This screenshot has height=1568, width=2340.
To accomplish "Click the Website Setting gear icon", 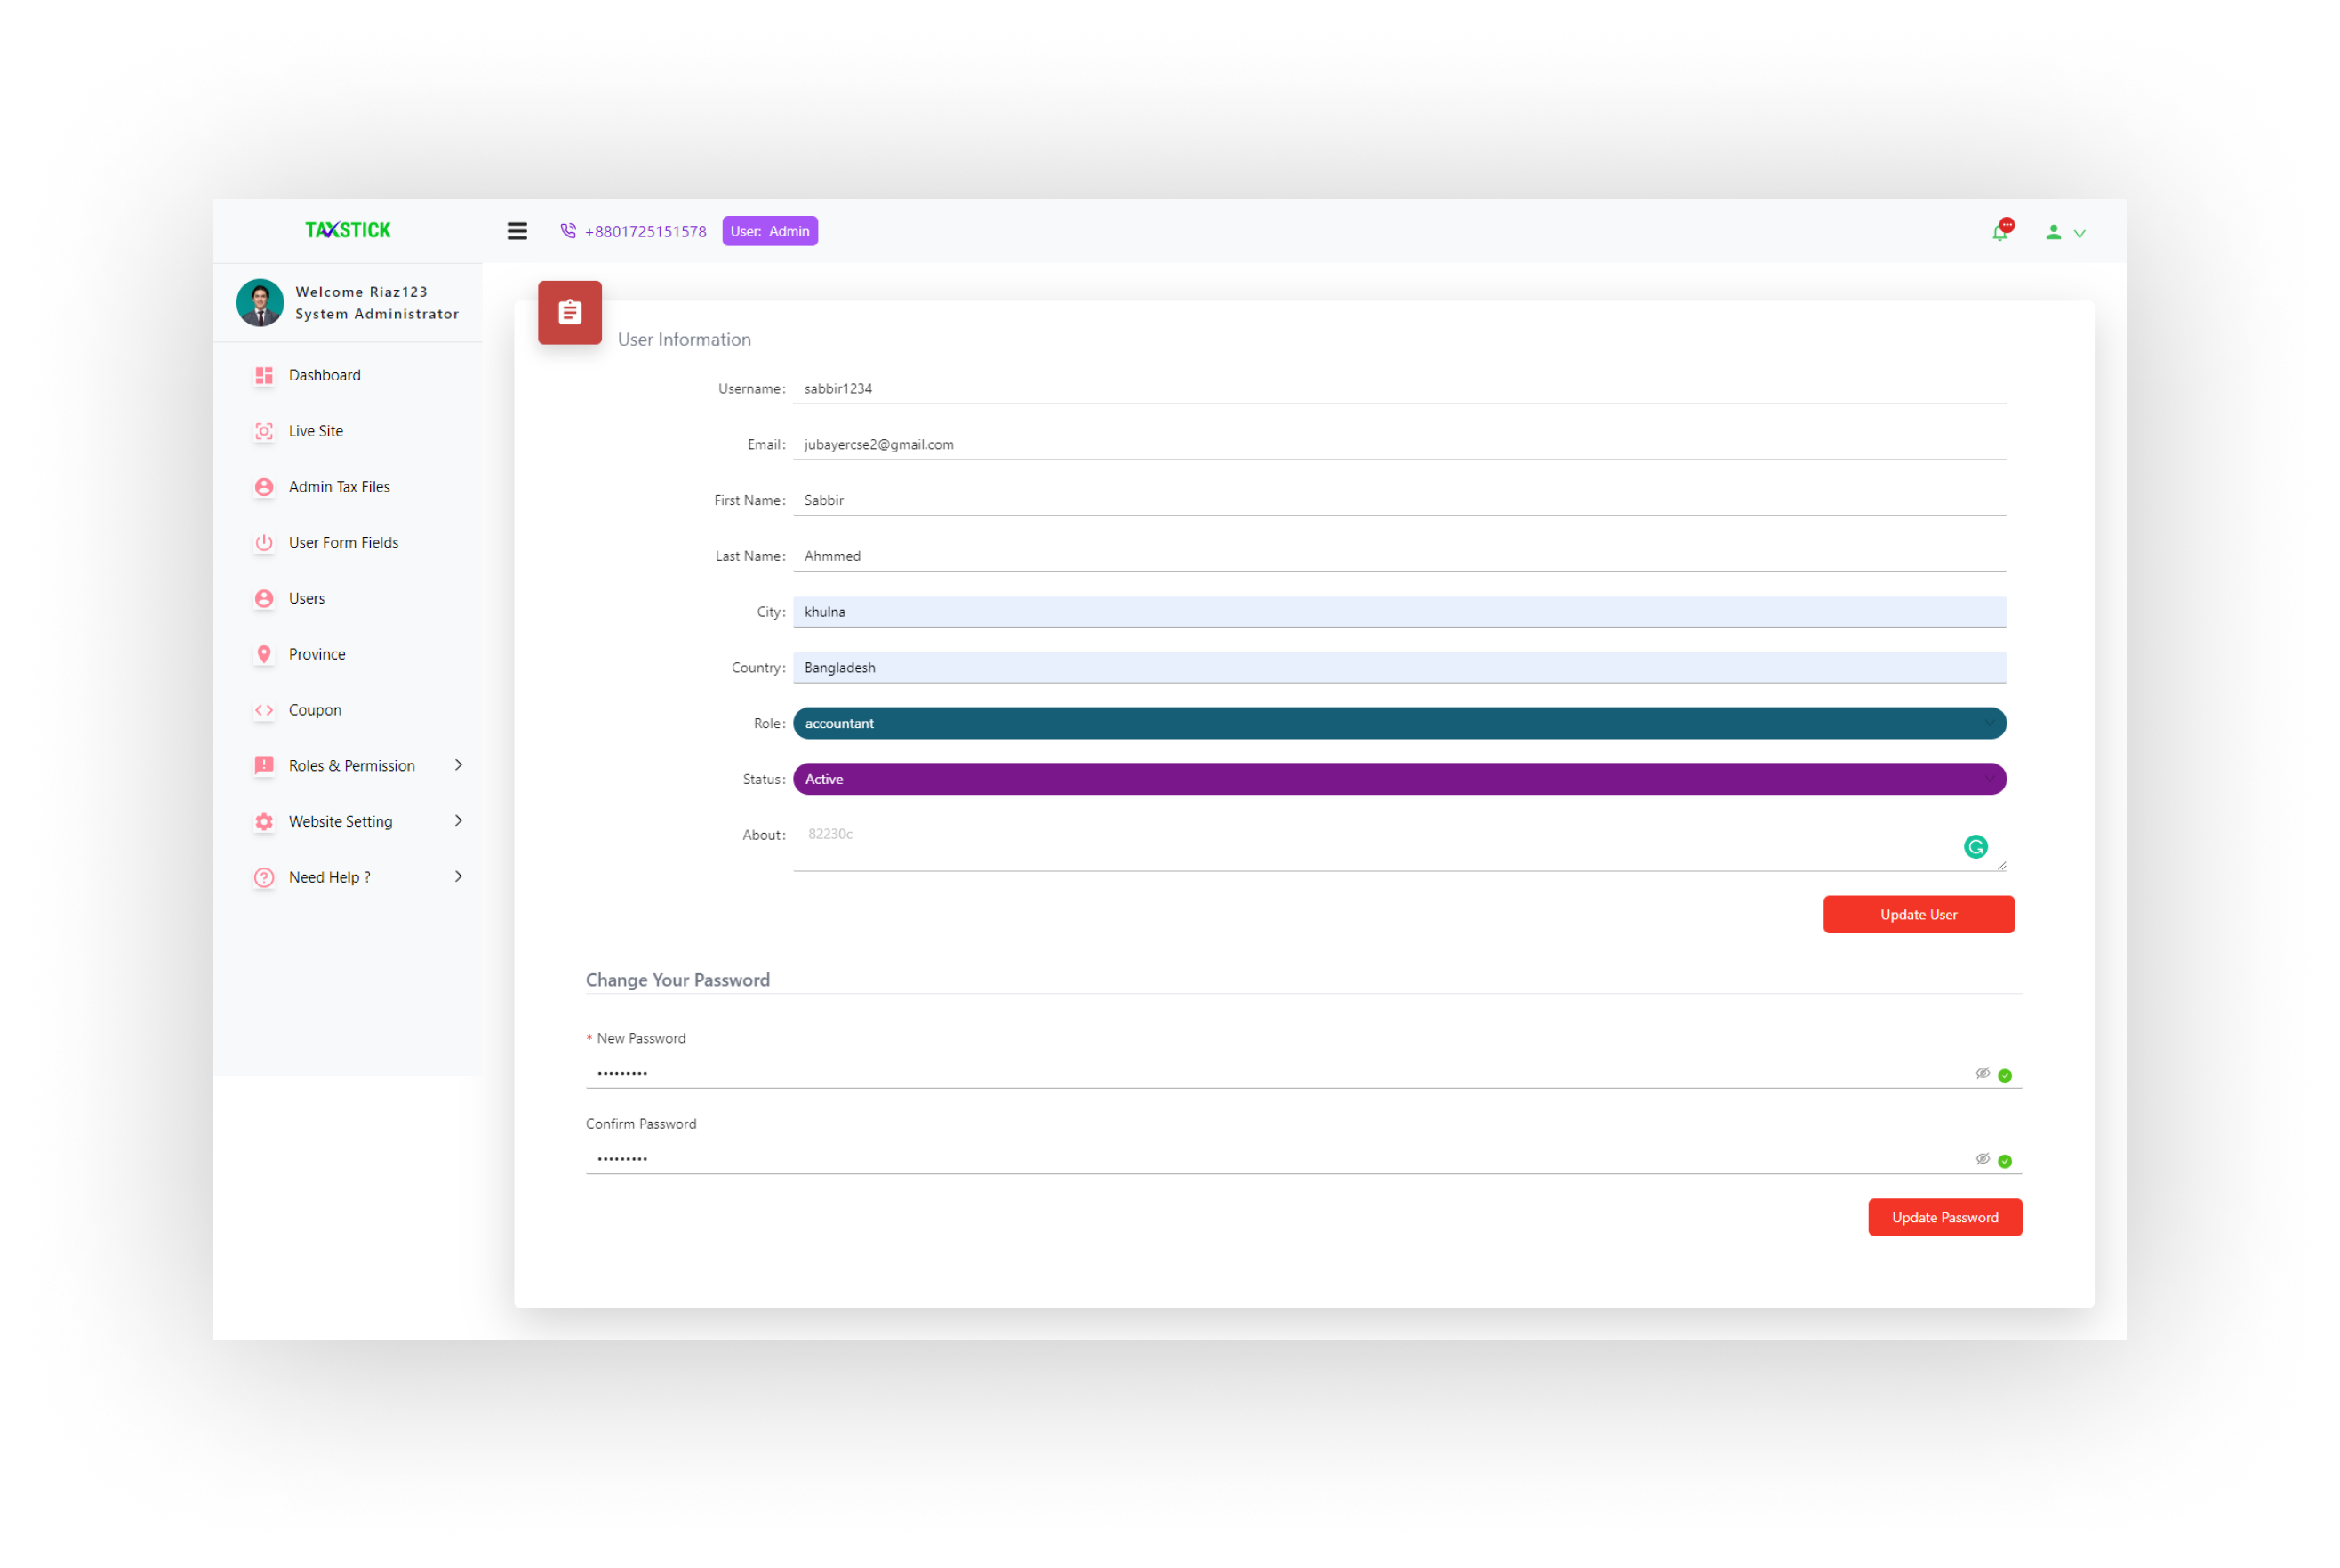I will pyautogui.click(x=264, y=821).
